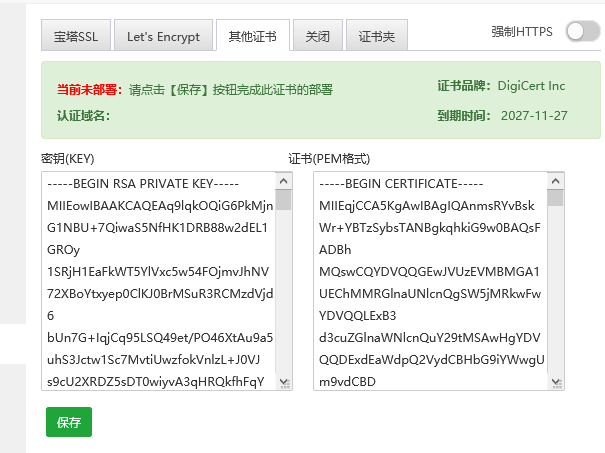This screenshot has width=605, height=453.
Task: Click the 证书(PEM格式) label
Action: coord(329,159)
